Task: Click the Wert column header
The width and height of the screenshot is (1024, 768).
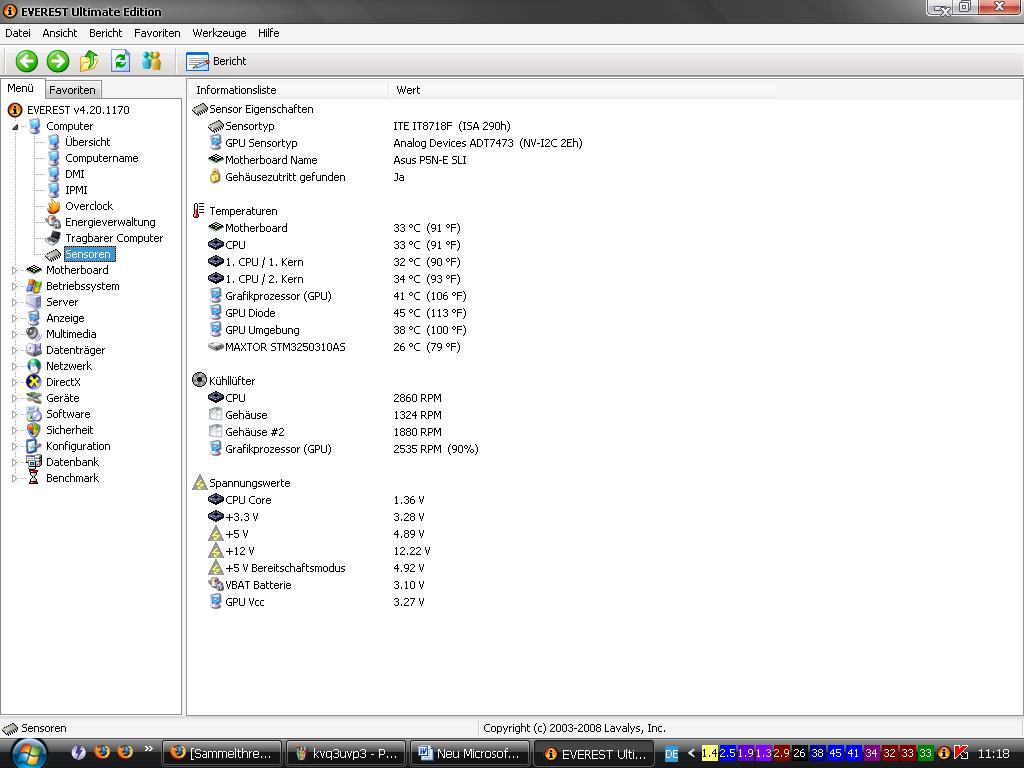Action: tap(581, 90)
